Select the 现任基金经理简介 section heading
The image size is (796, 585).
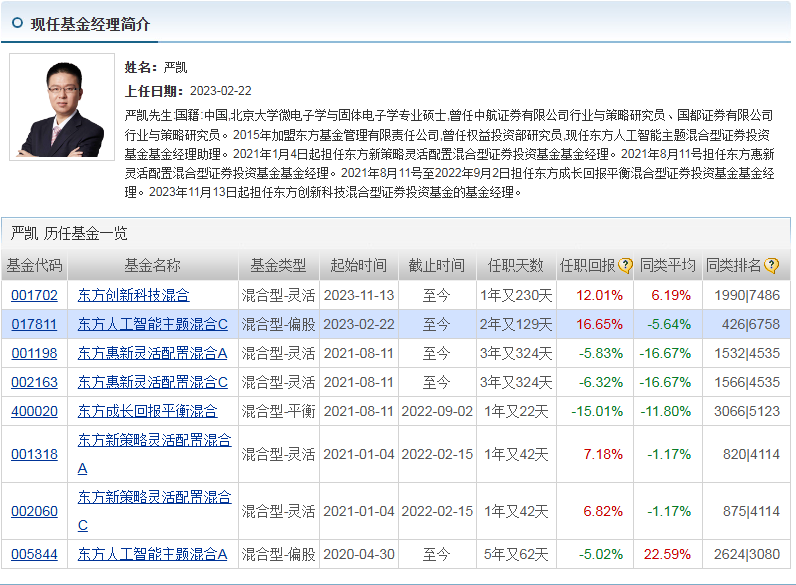pos(90,24)
